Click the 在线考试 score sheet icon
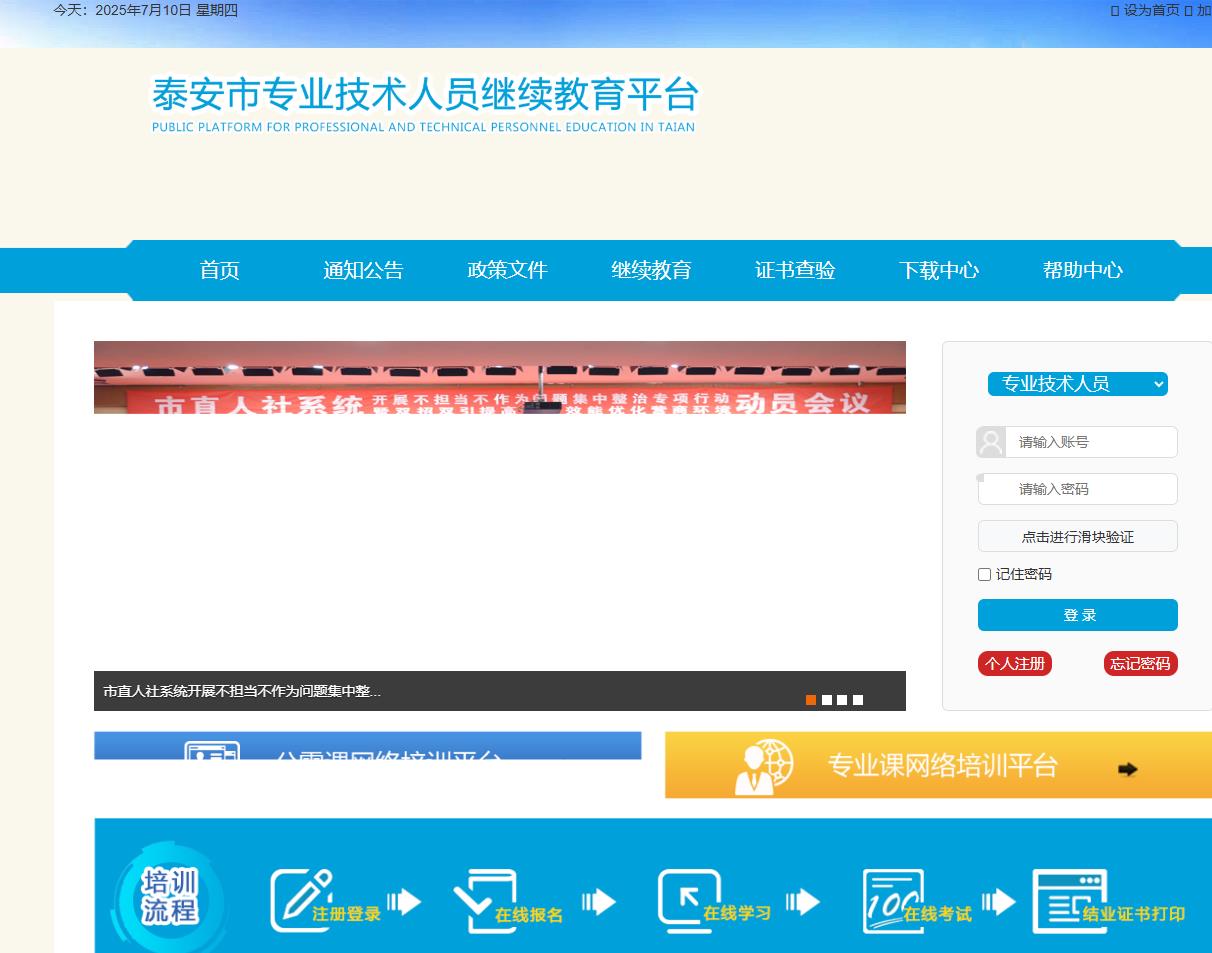Image resolution: width=1212 pixels, height=953 pixels. point(892,900)
